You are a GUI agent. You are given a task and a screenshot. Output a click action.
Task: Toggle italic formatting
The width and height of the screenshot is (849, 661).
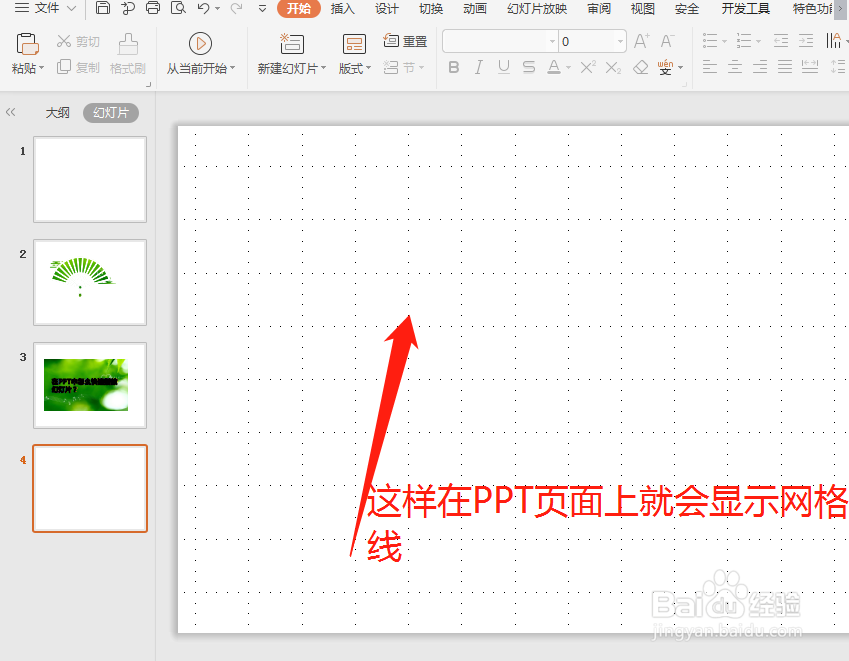[478, 67]
